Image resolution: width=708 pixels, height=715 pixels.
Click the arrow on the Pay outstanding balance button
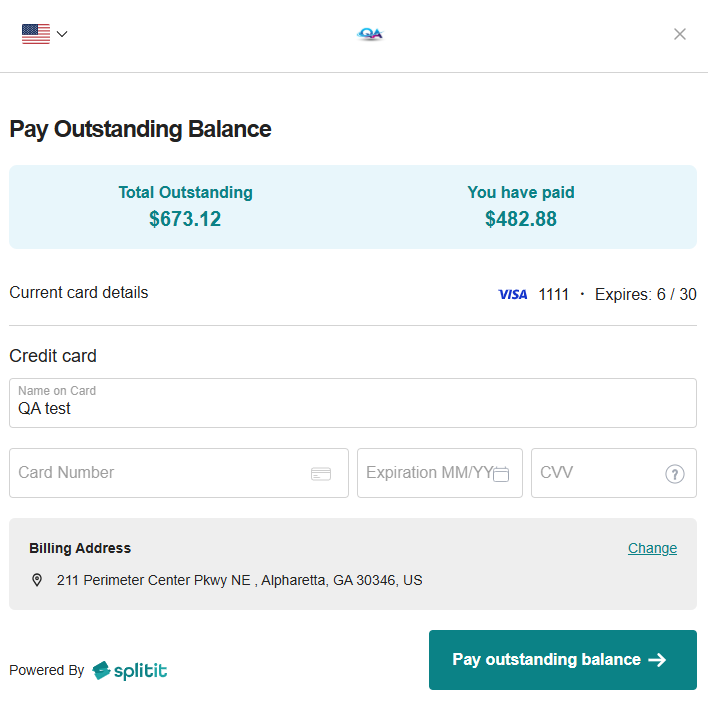tap(657, 660)
